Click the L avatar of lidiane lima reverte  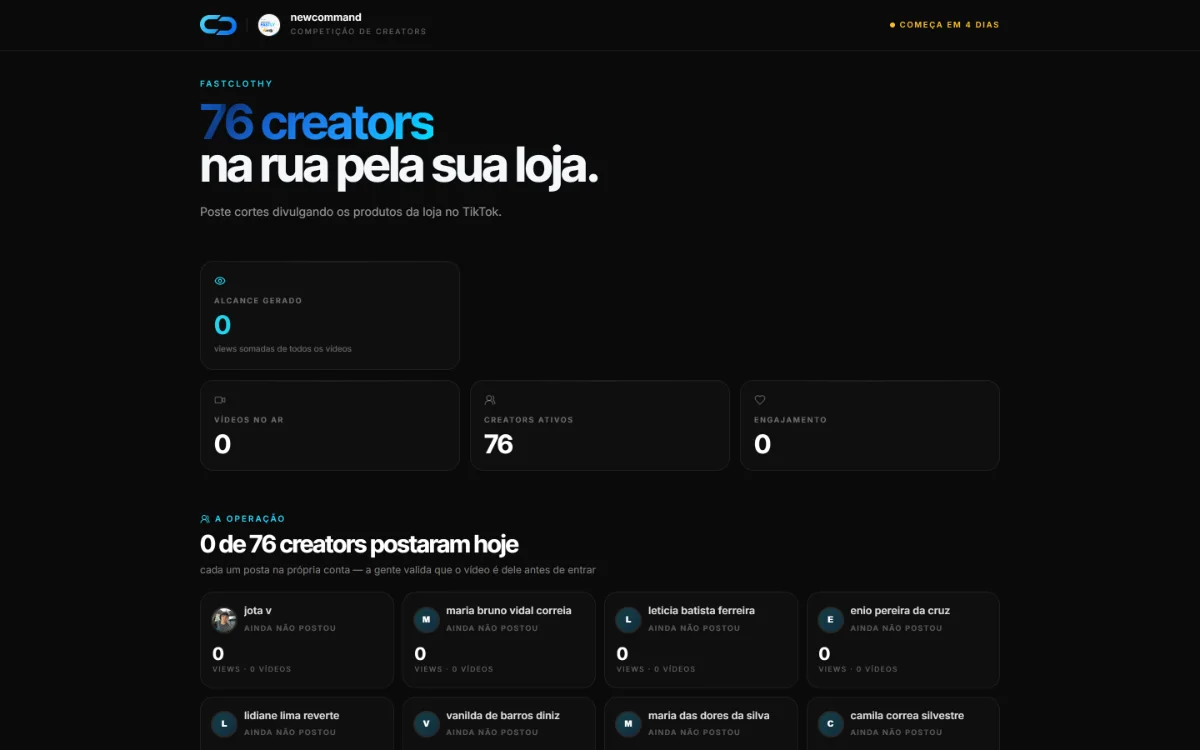click(224, 724)
